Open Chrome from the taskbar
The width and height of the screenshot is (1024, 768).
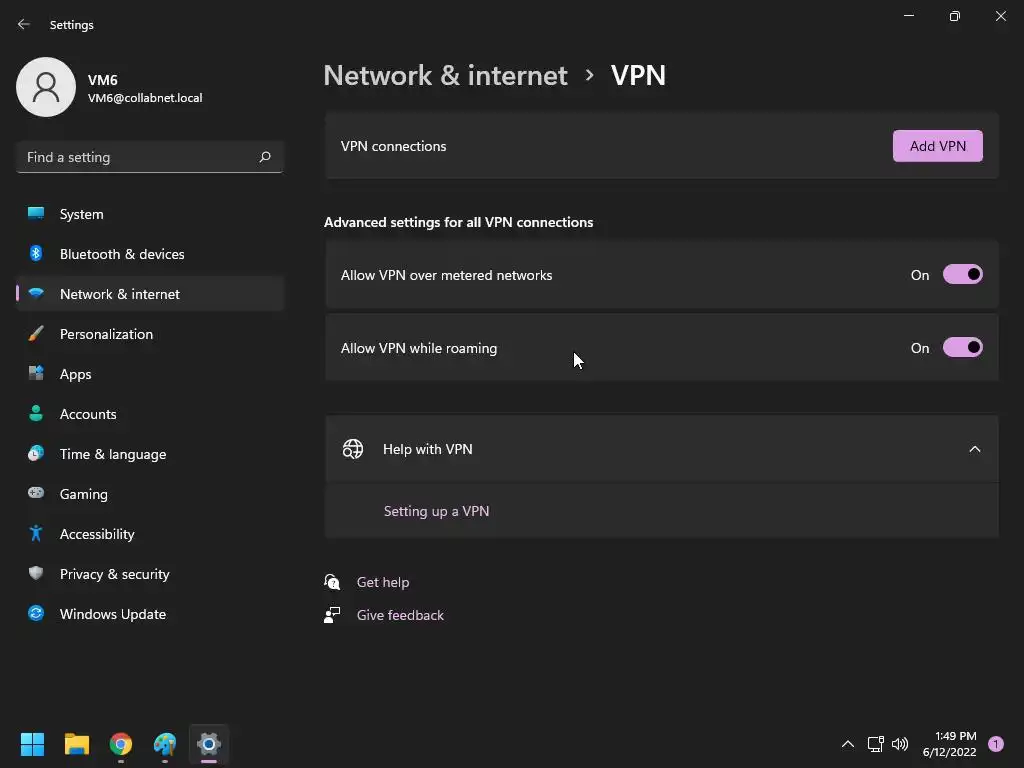click(x=121, y=744)
